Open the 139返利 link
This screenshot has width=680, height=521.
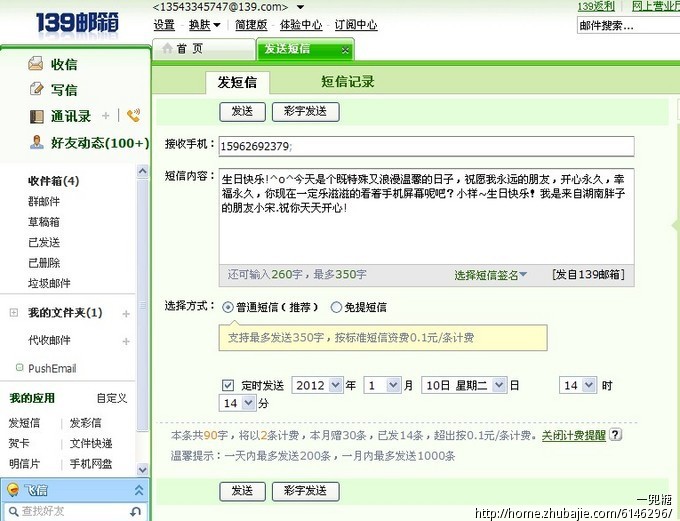click(x=596, y=6)
